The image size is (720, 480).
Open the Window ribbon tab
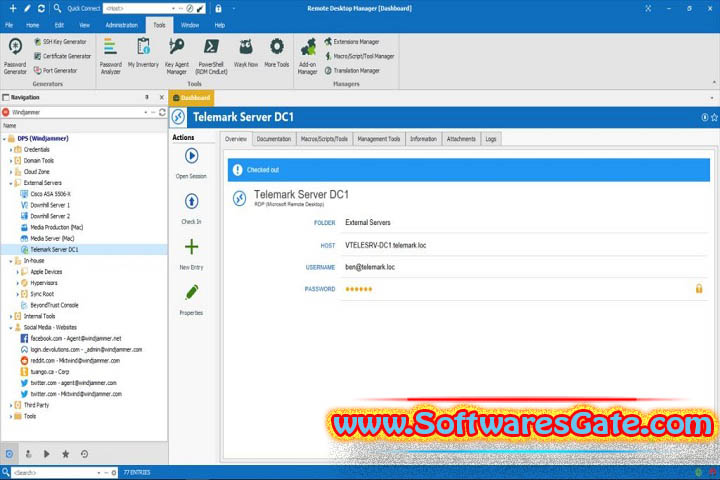point(190,25)
